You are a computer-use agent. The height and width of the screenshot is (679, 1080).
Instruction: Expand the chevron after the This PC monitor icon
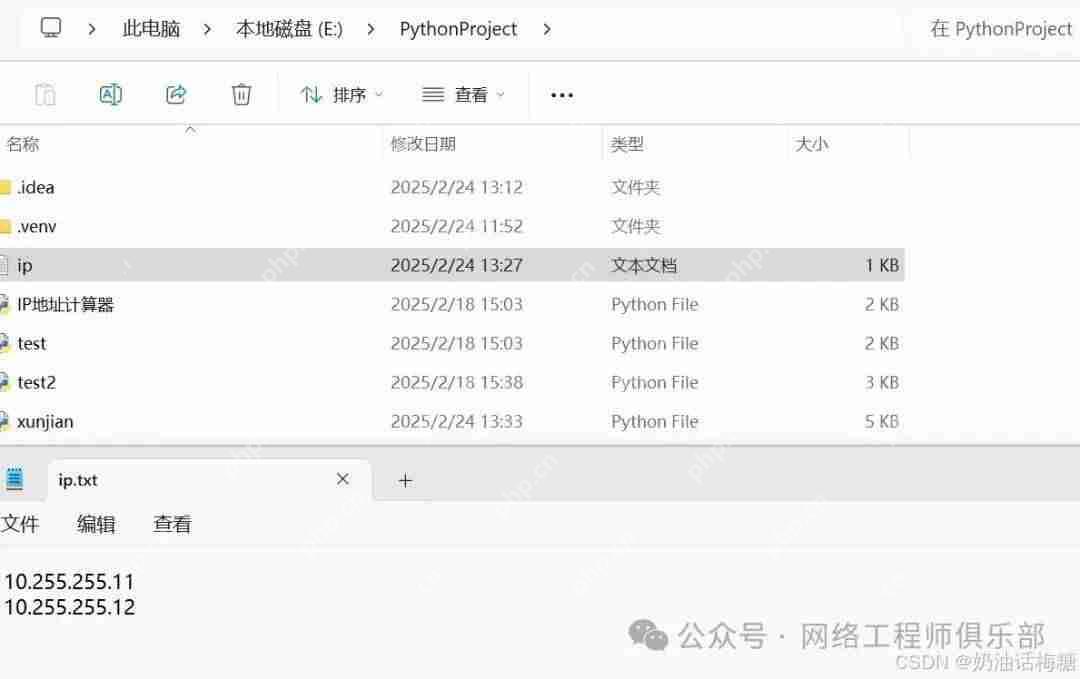(92, 29)
